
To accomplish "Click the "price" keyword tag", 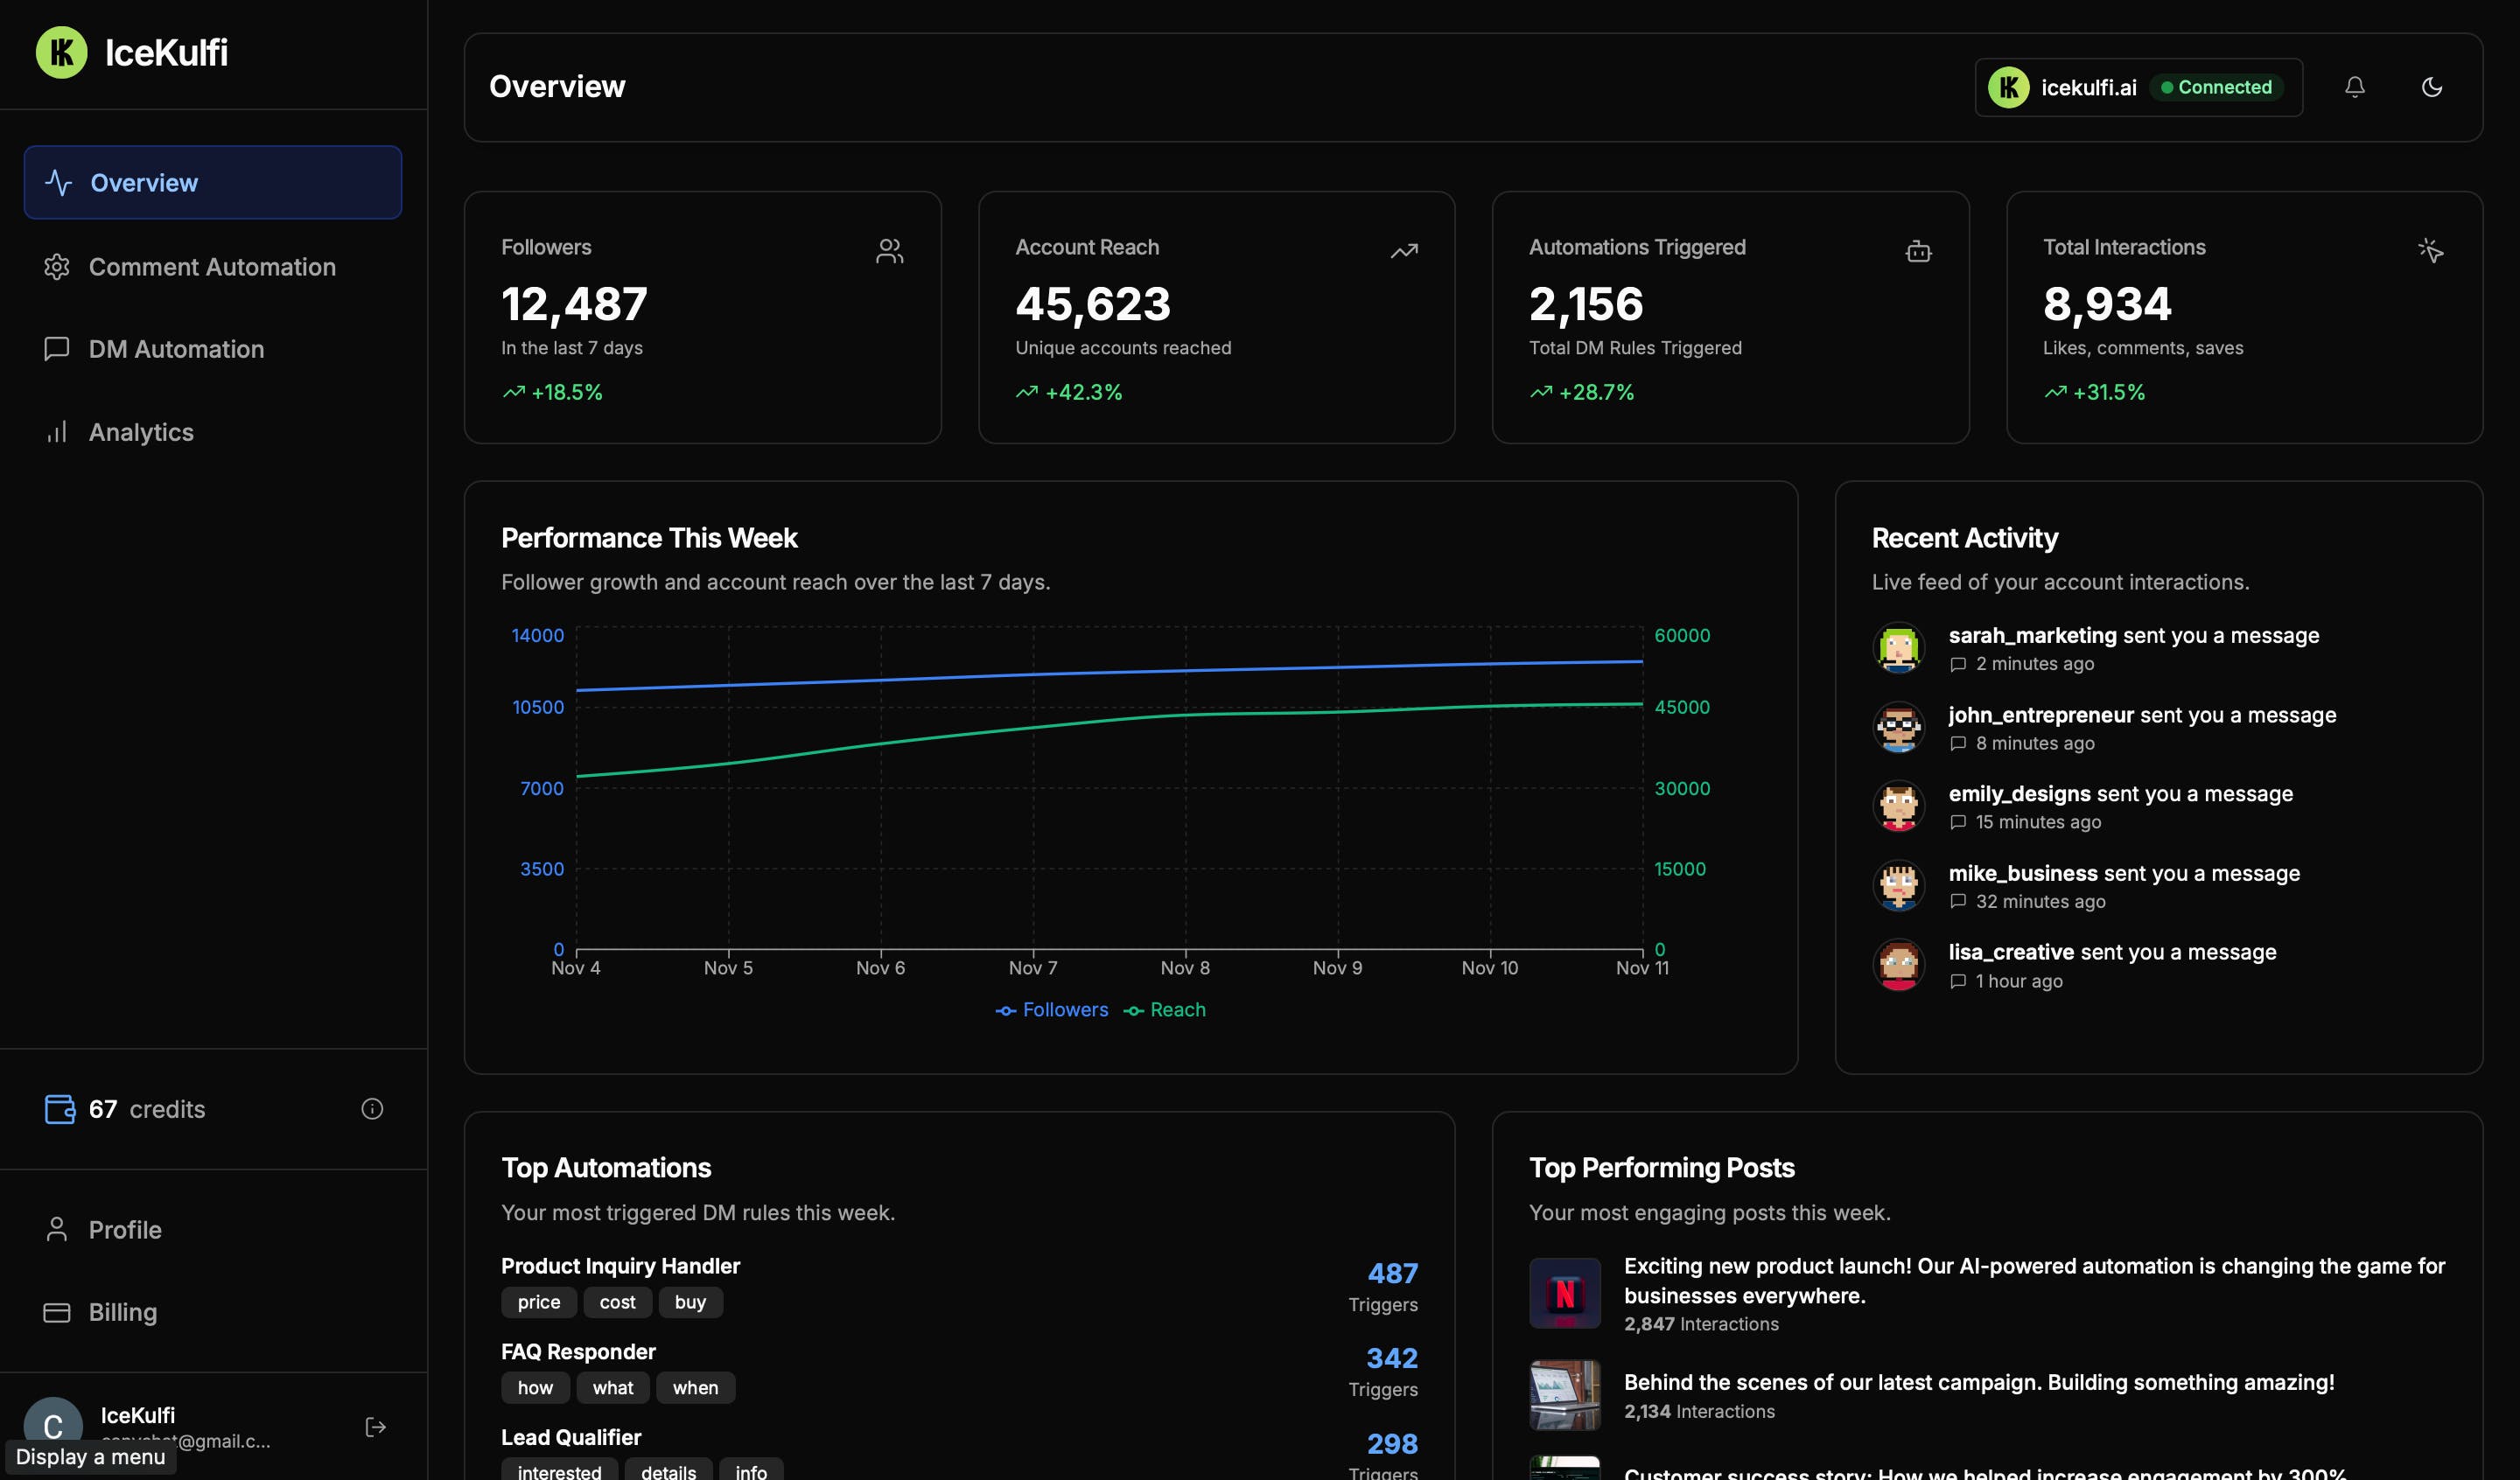I will click(538, 1302).
